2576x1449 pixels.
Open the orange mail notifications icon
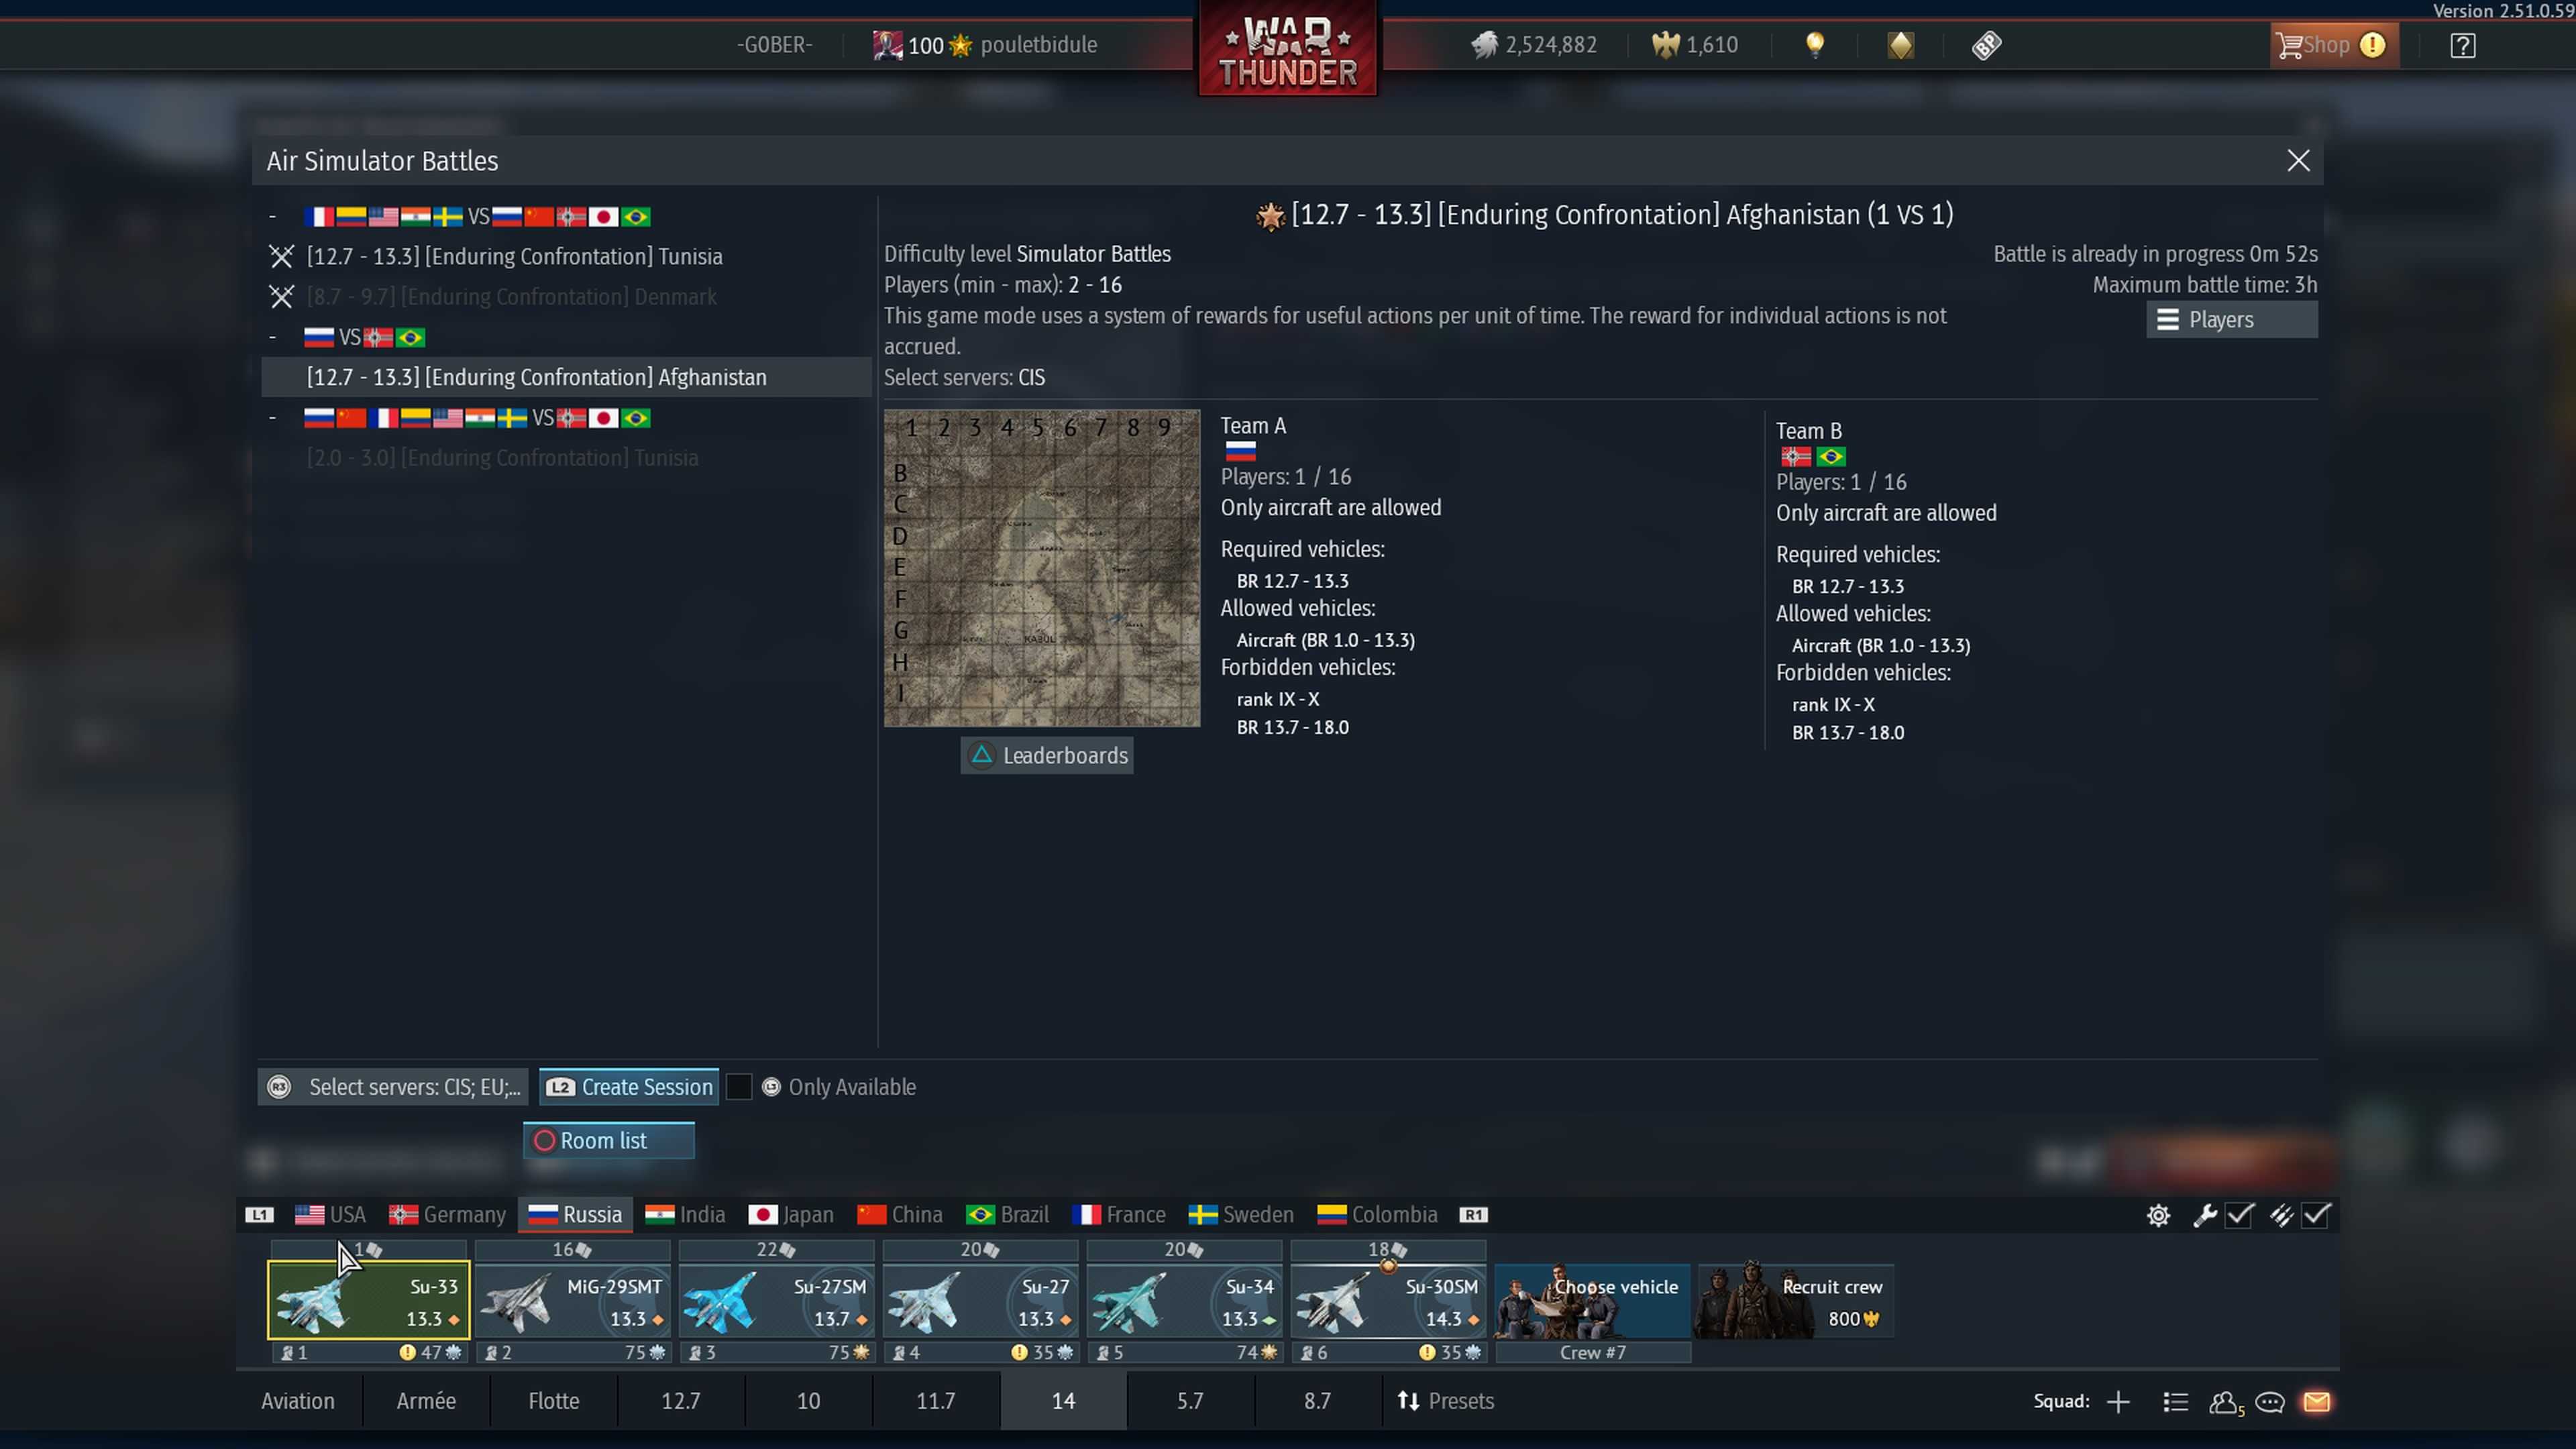click(x=2316, y=1401)
